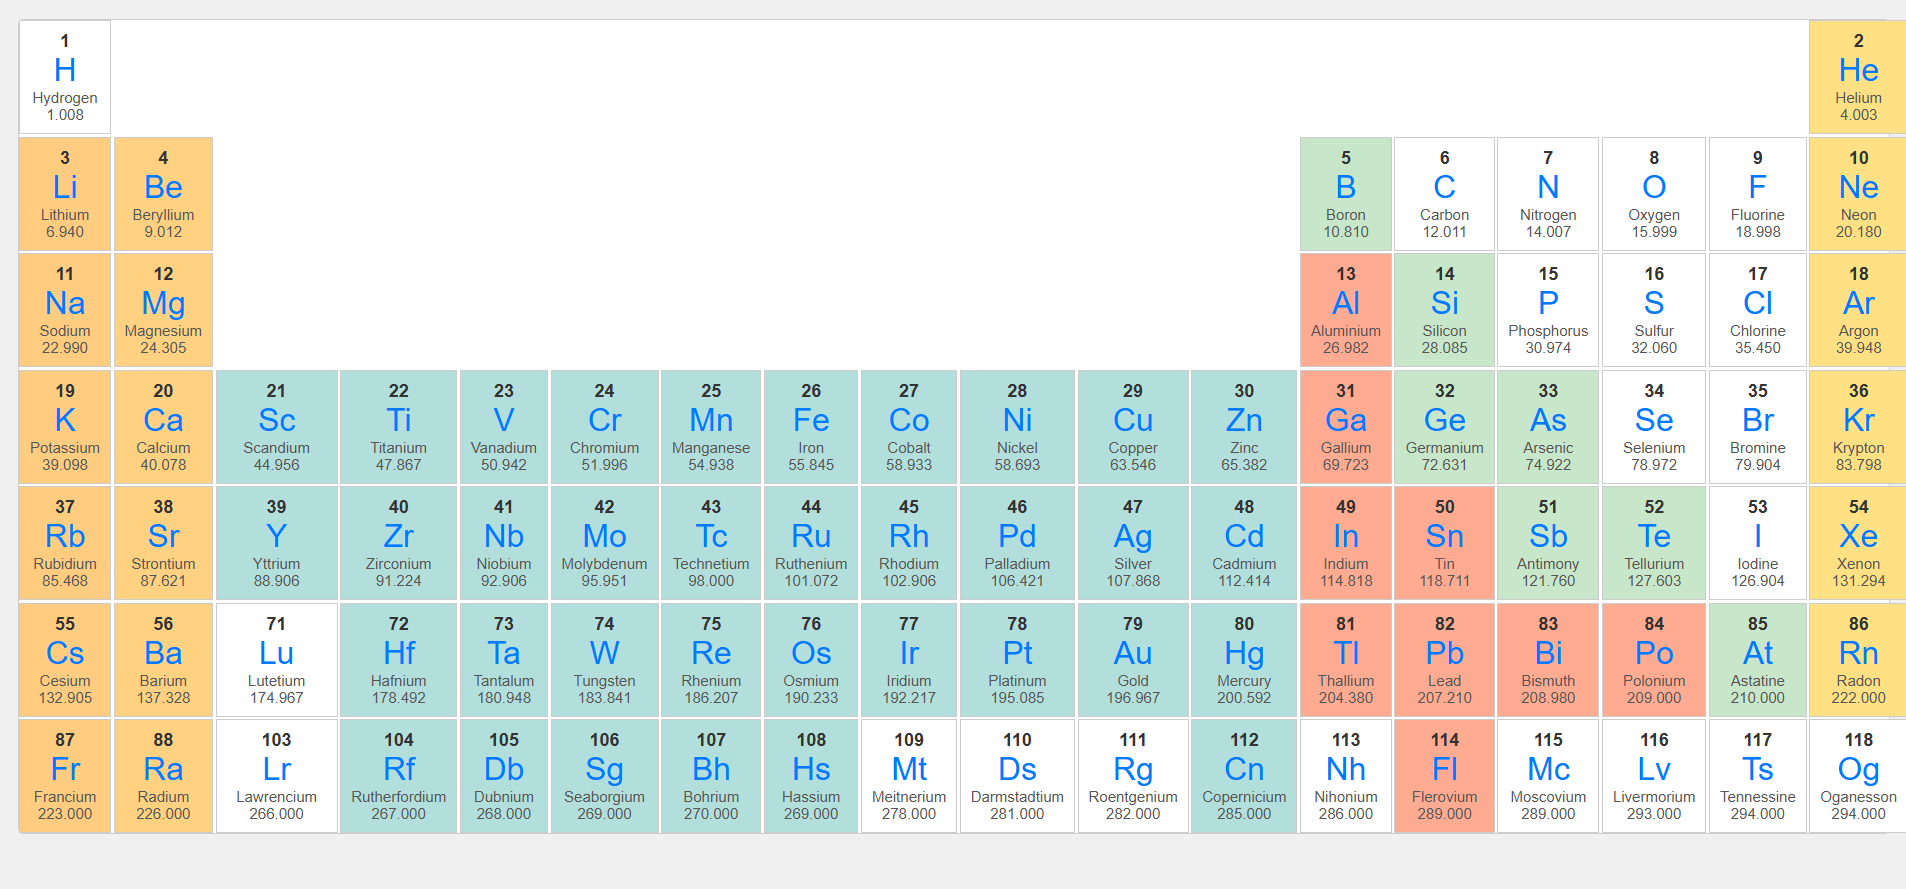Select the Rubidium cell
Image resolution: width=1906 pixels, height=889 pixels.
(65, 543)
